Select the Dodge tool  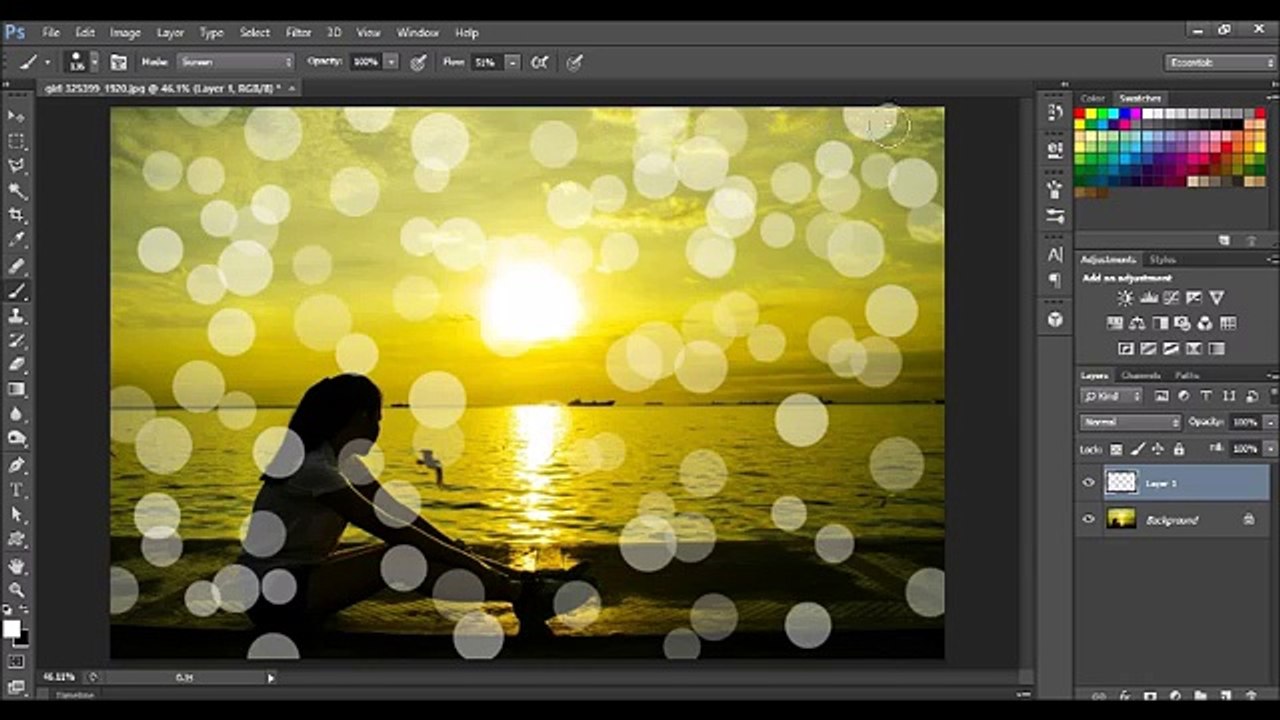click(17, 439)
